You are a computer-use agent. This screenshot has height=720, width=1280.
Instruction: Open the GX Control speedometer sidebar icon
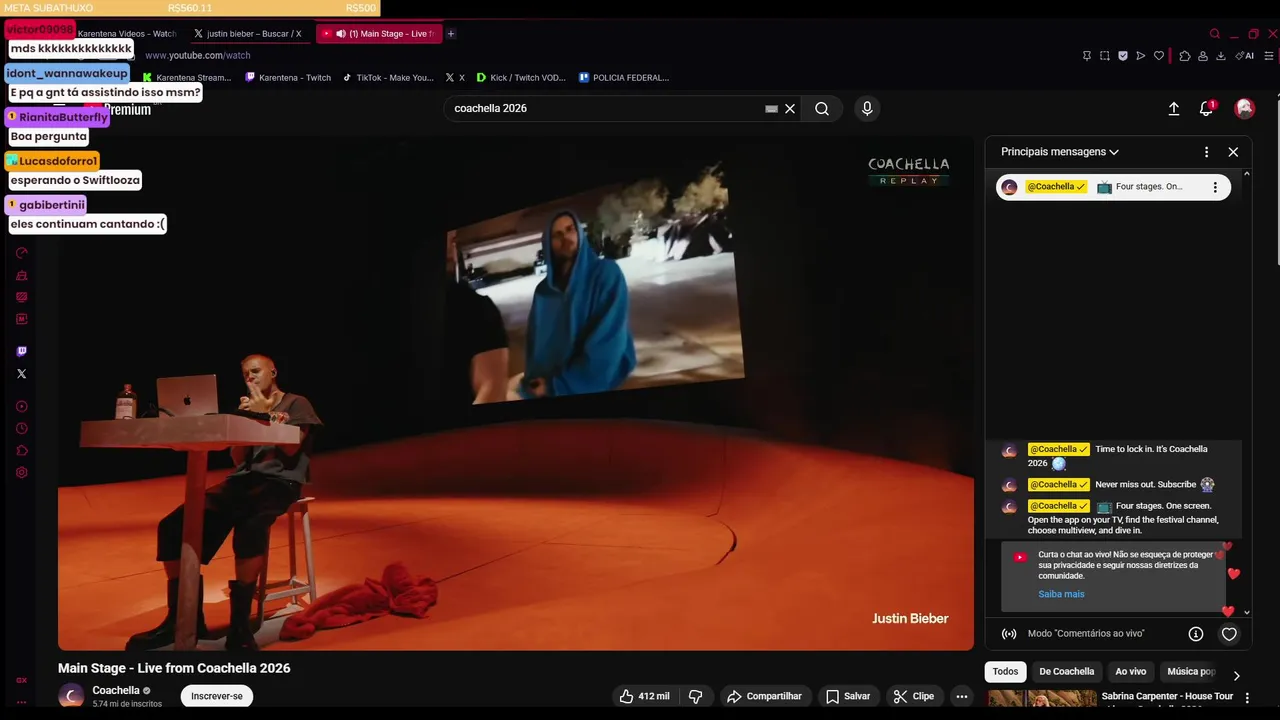22,253
